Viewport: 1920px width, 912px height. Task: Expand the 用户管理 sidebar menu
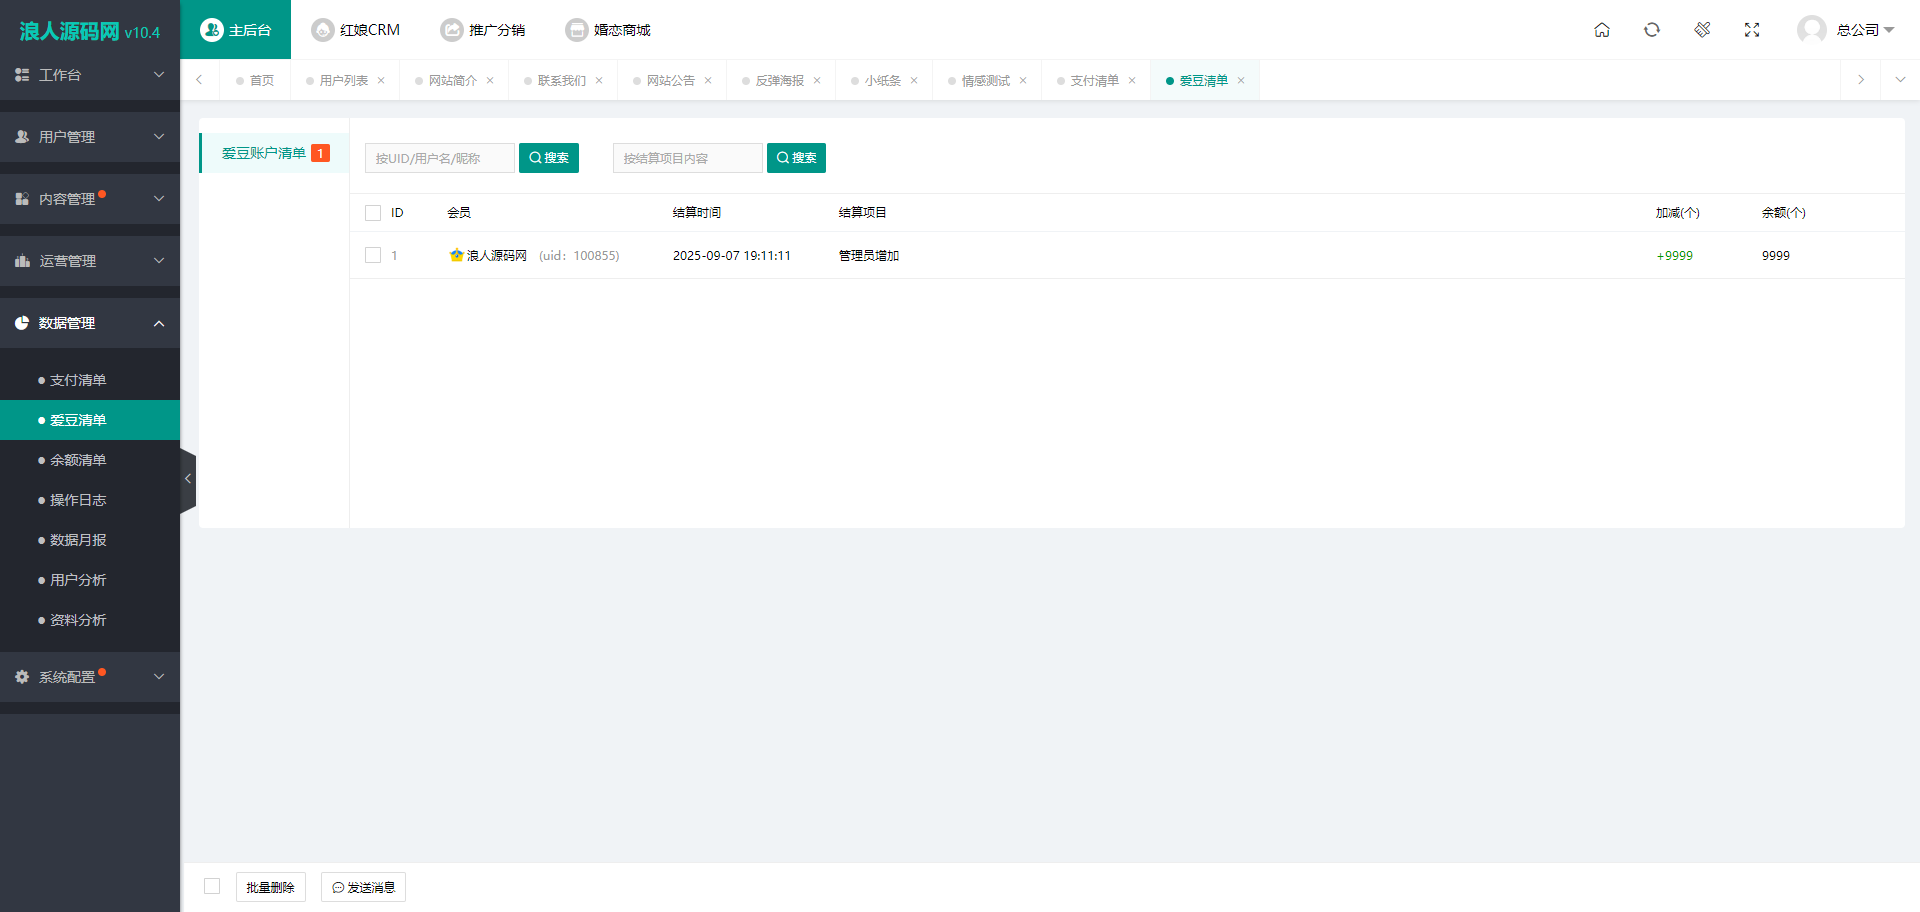(x=90, y=137)
